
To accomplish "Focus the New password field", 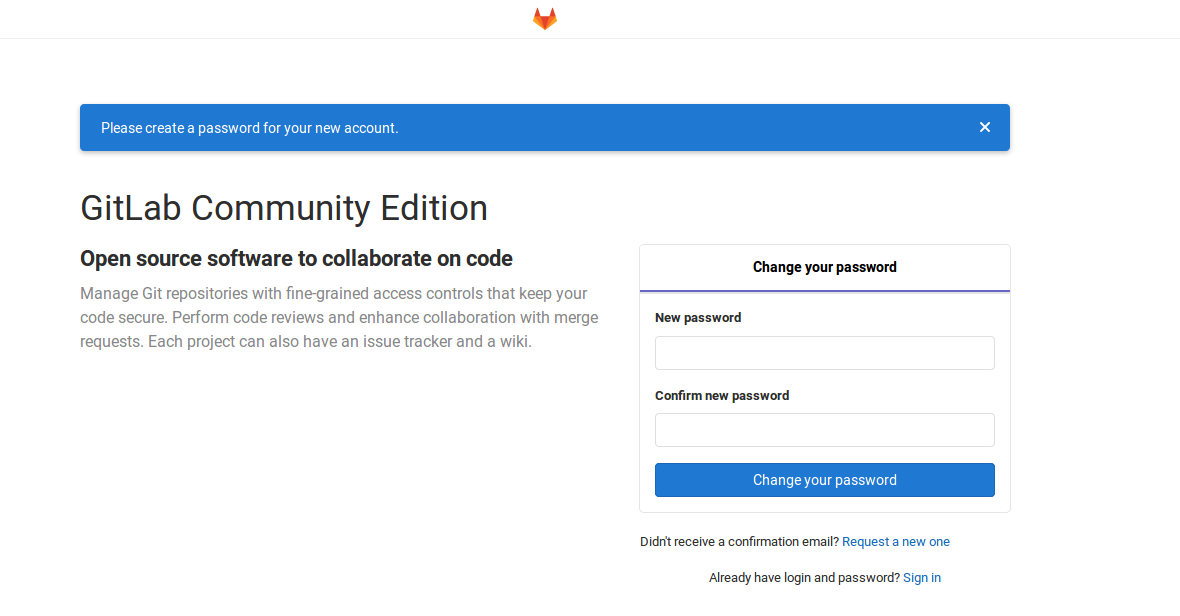I will pyautogui.click(x=824, y=353).
